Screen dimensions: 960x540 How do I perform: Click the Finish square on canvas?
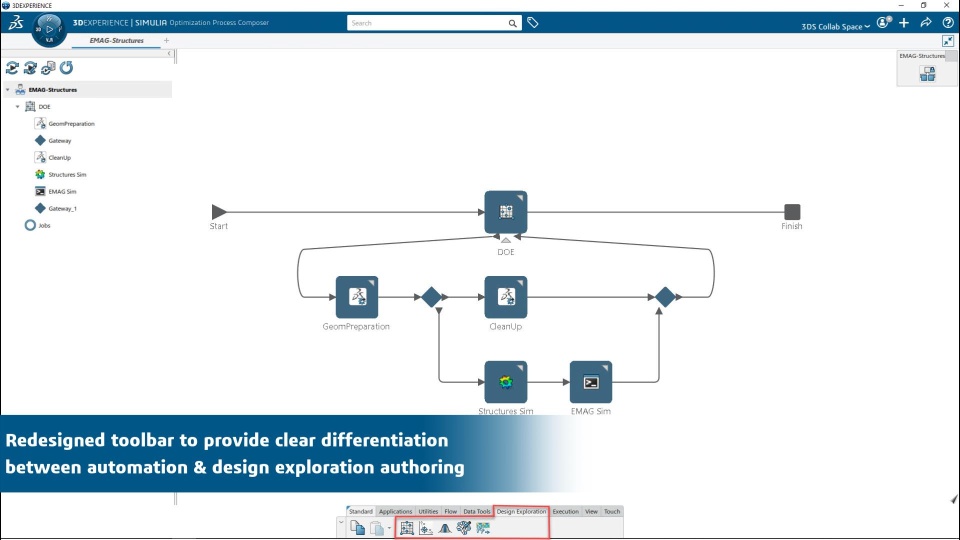click(792, 212)
